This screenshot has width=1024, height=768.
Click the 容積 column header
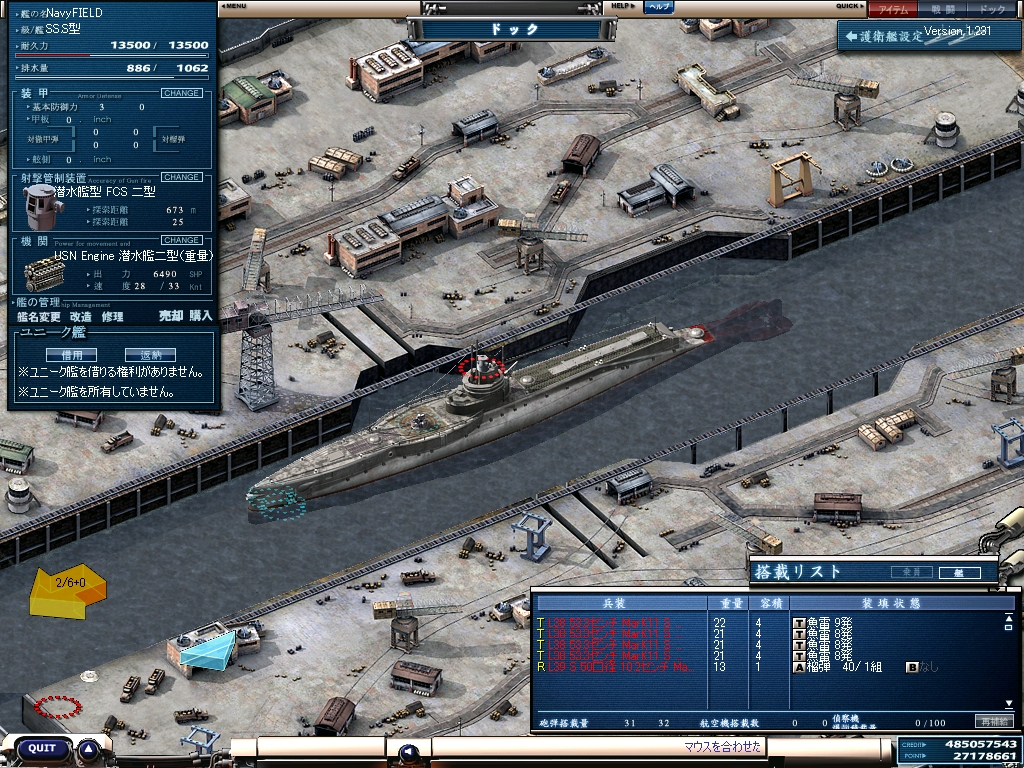(x=769, y=603)
